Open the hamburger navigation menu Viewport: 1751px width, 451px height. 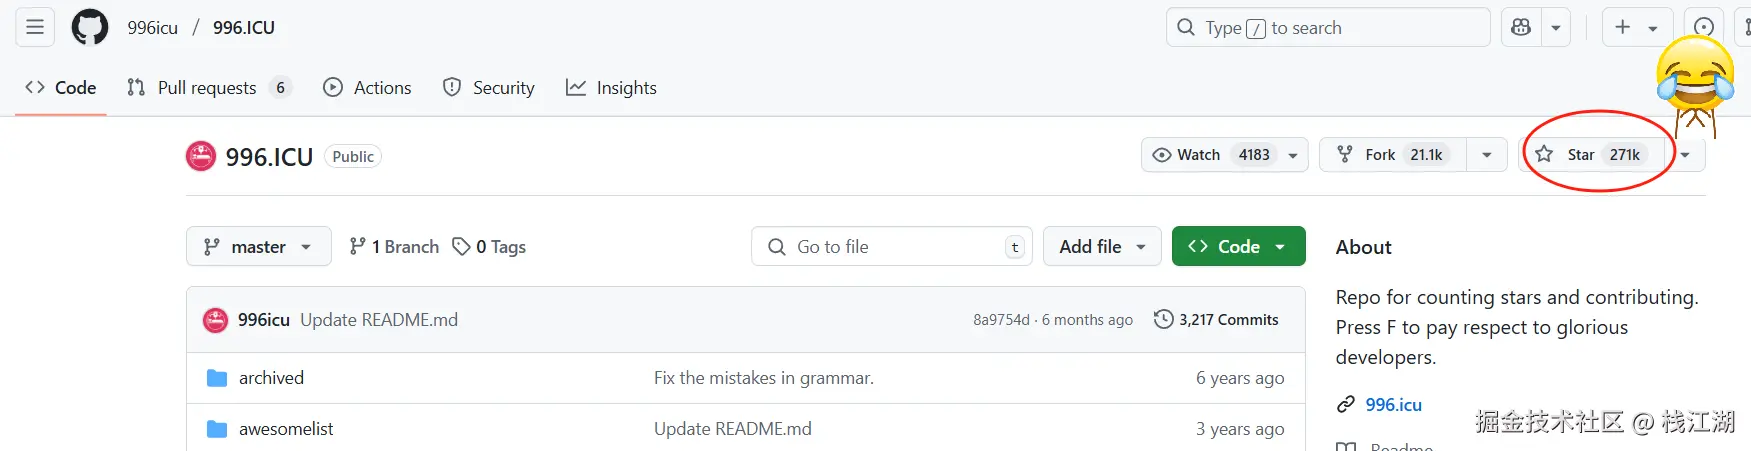click(35, 27)
